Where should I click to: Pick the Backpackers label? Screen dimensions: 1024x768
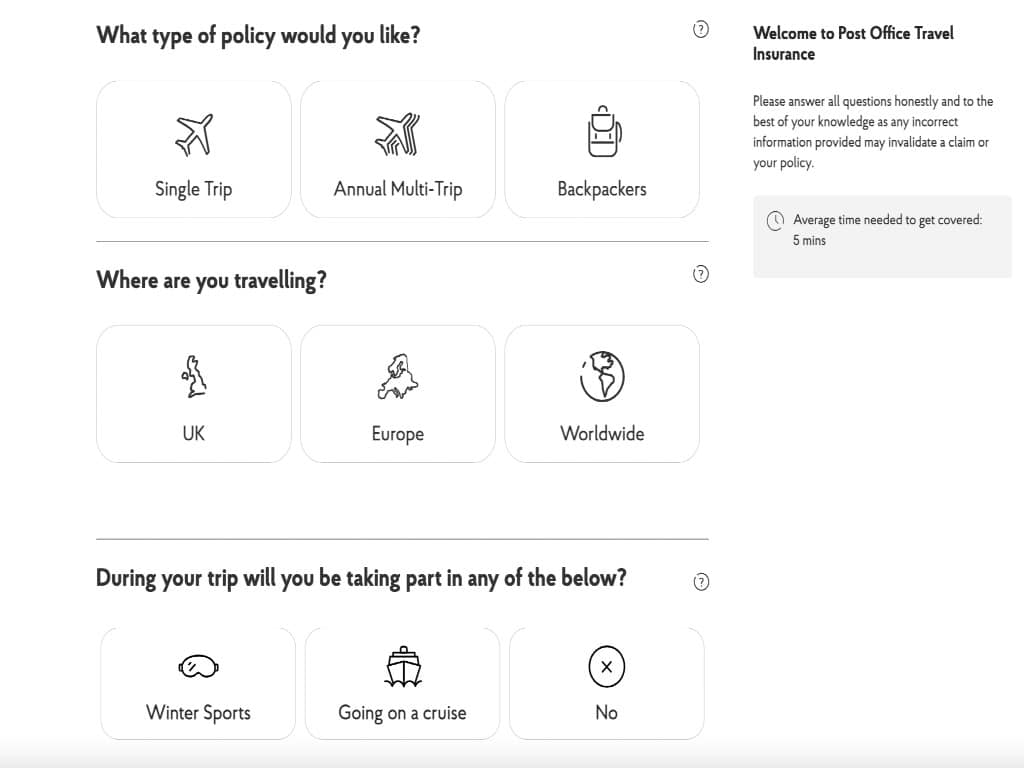pos(602,189)
